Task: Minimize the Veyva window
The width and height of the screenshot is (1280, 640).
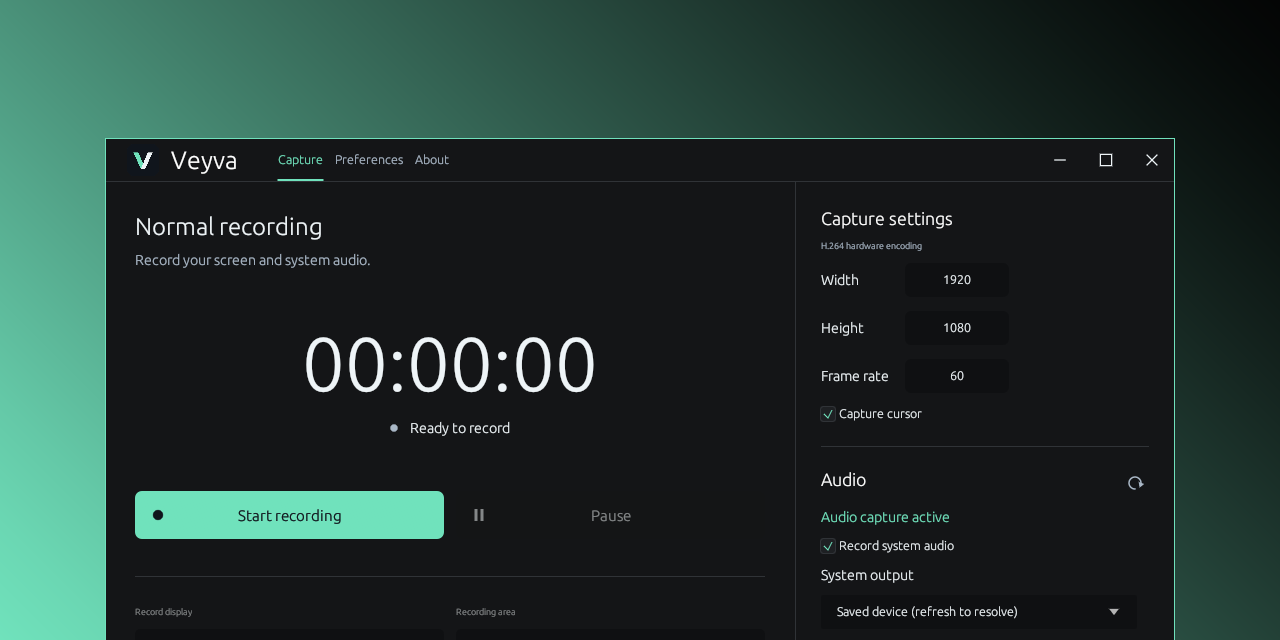Action: click(1060, 160)
